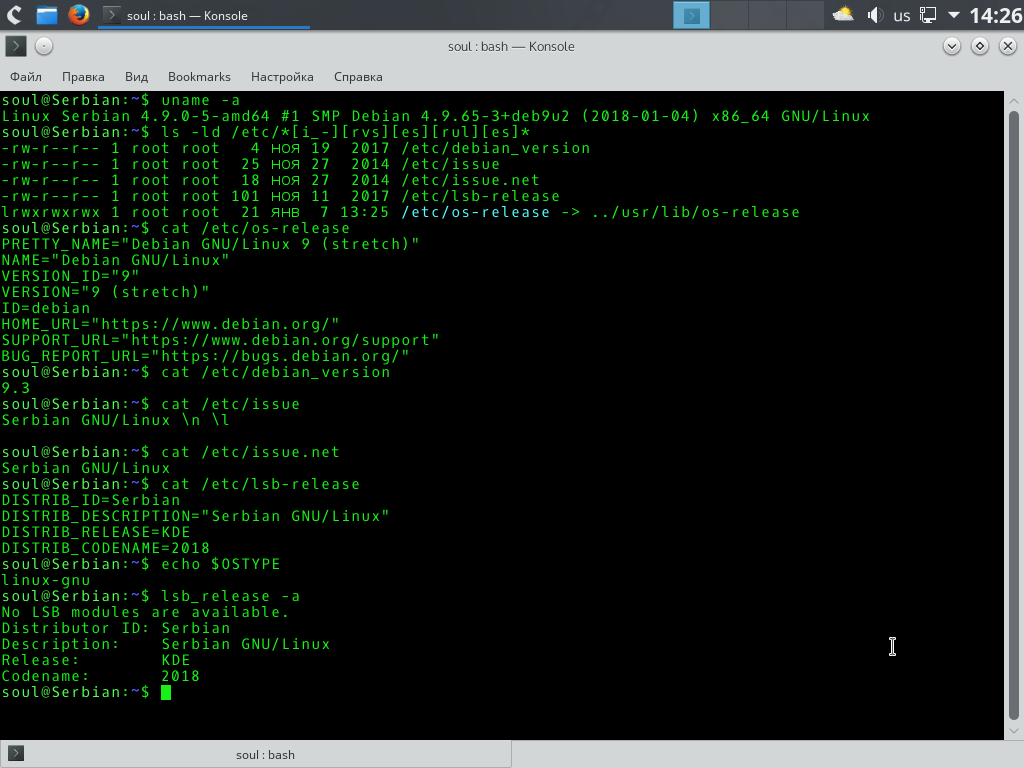Select the Konsole taskbar entry

(x=204, y=15)
